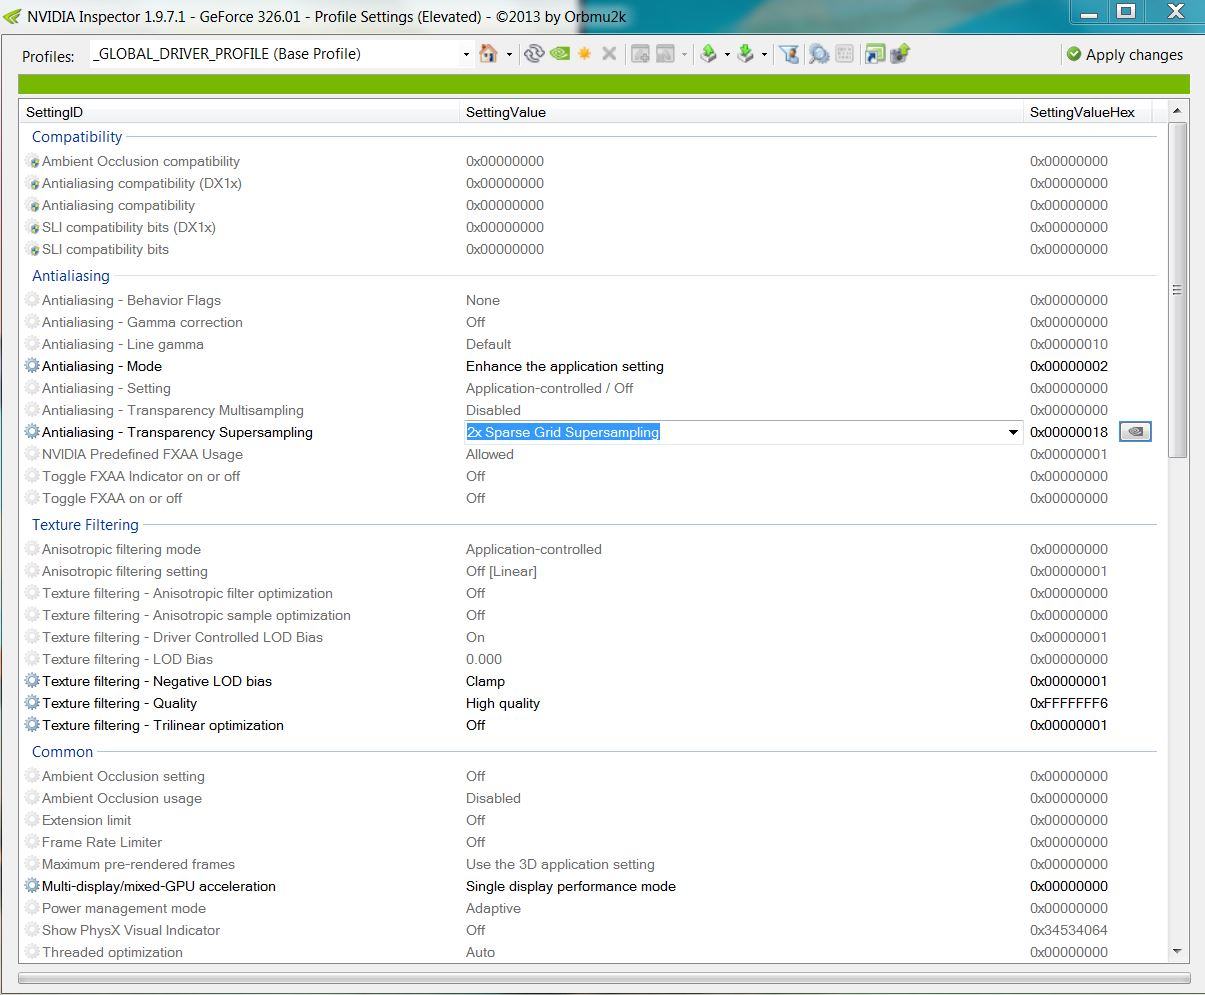Click icon of SLI compatibility bits (DX1x) row

tap(32, 227)
